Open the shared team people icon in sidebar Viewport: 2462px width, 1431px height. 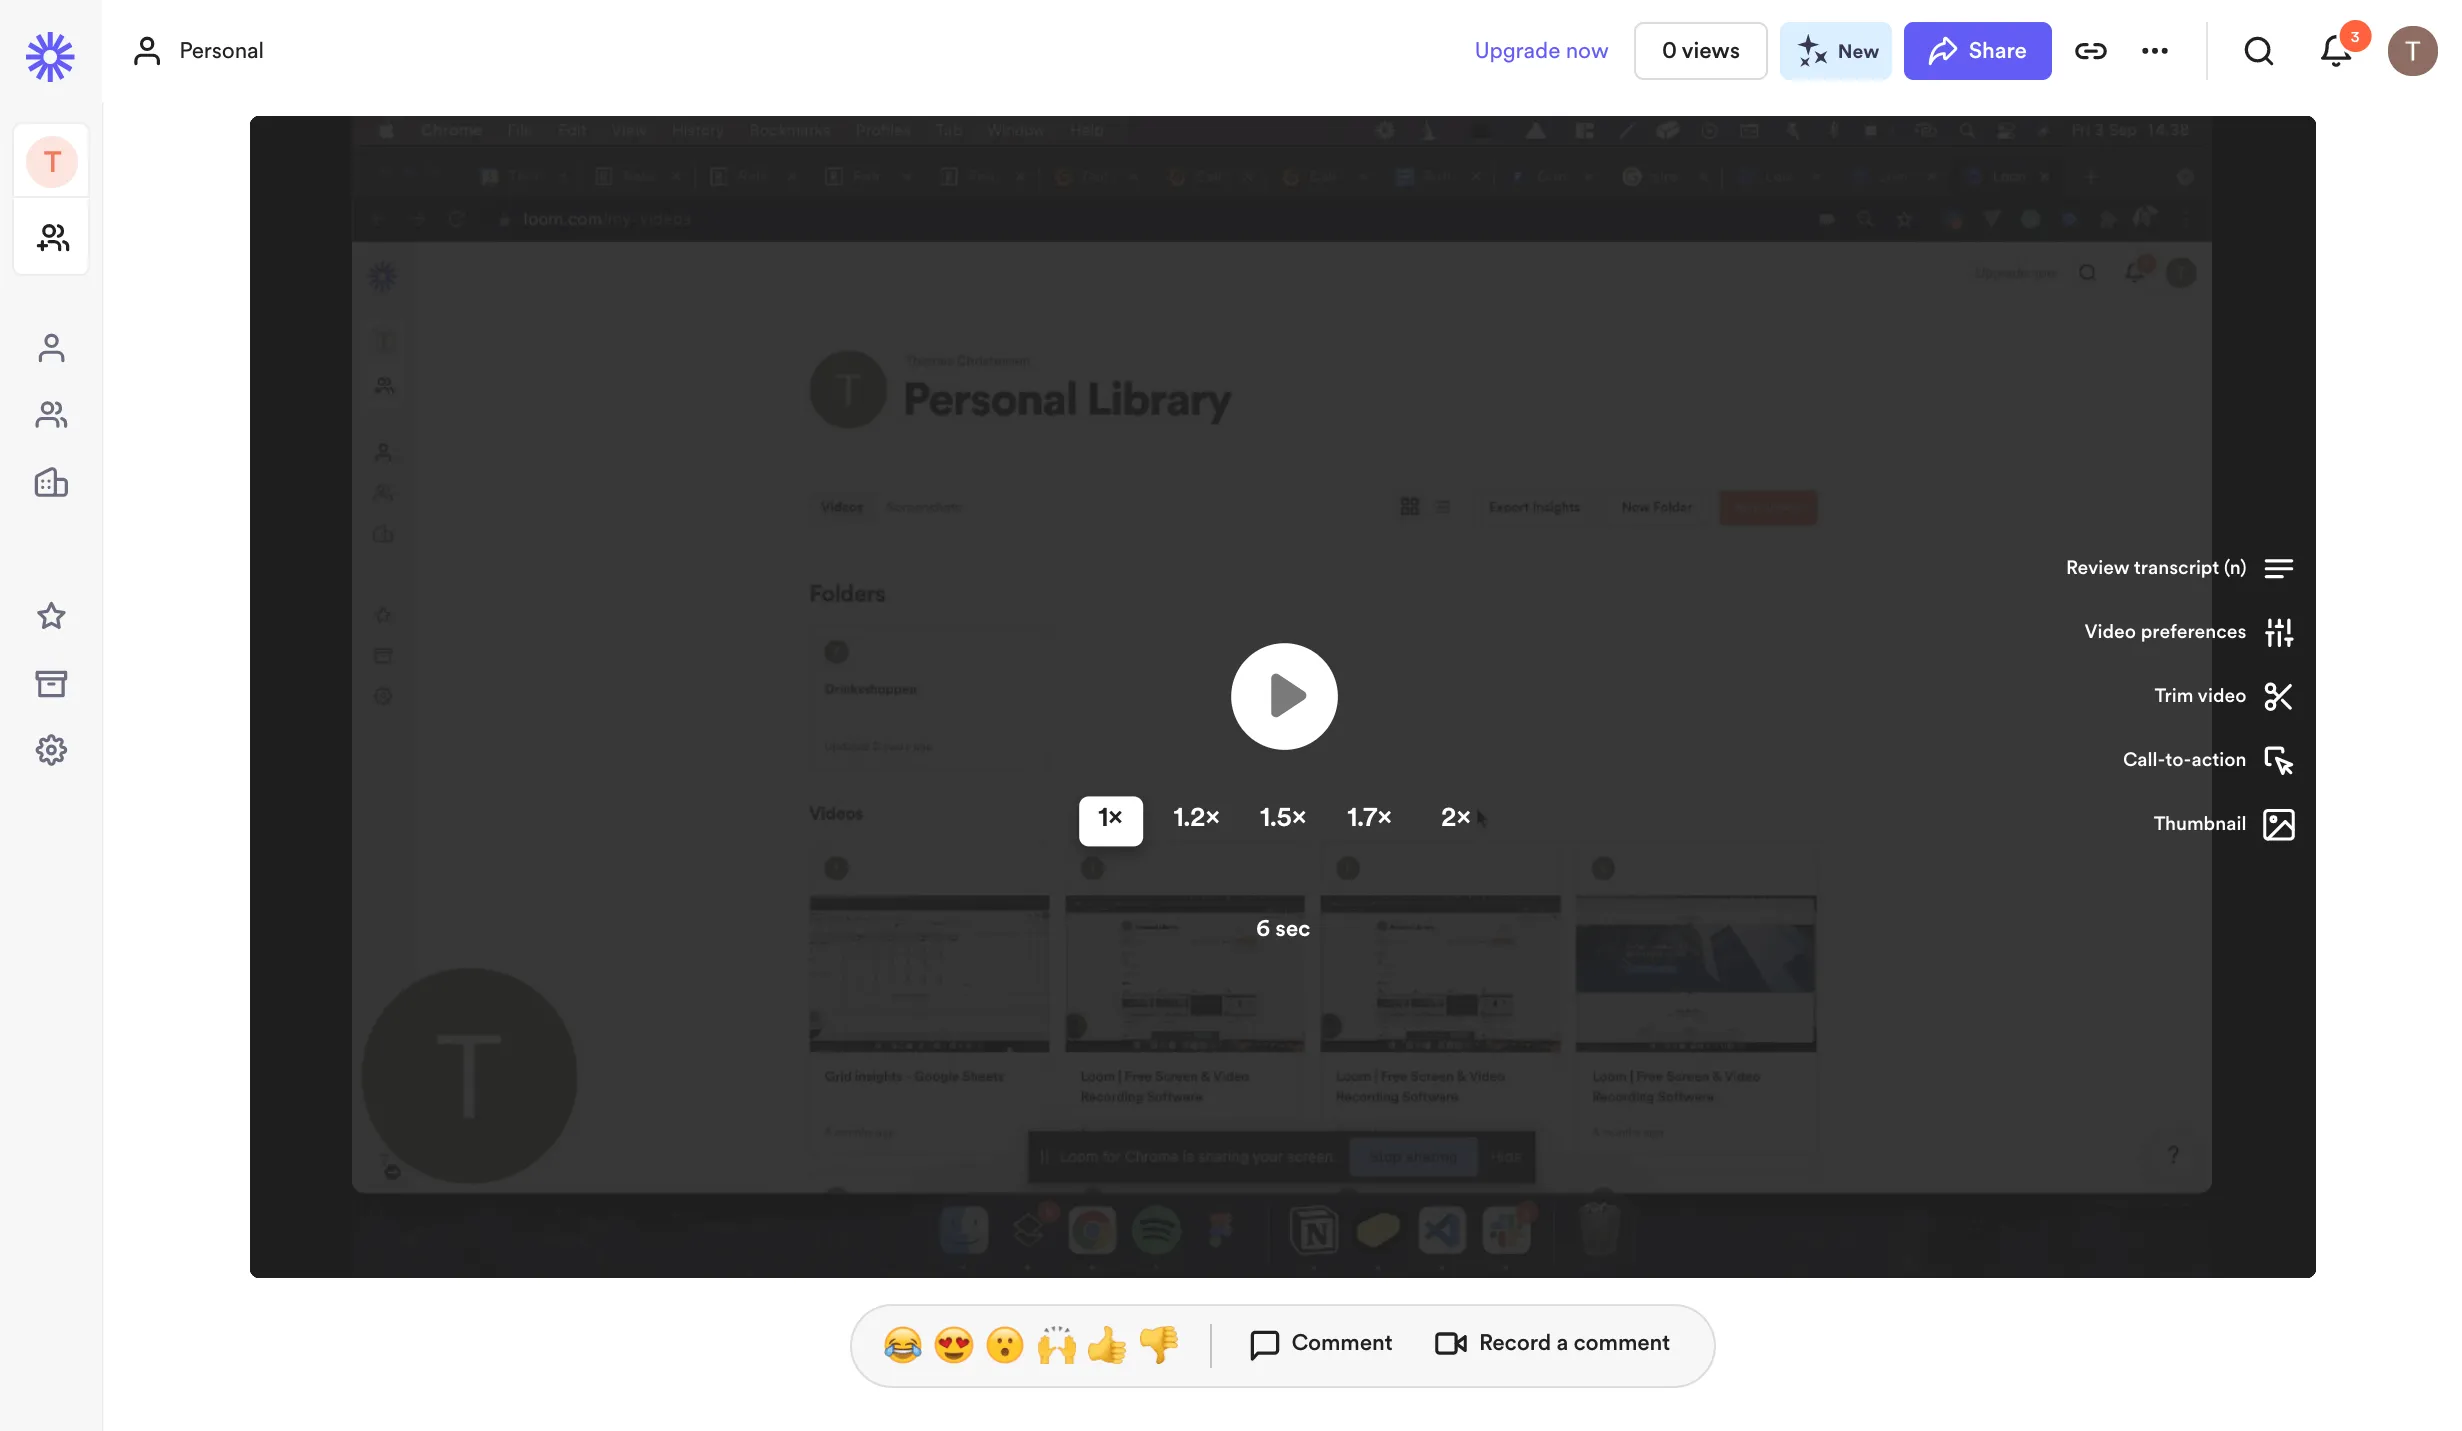point(52,415)
